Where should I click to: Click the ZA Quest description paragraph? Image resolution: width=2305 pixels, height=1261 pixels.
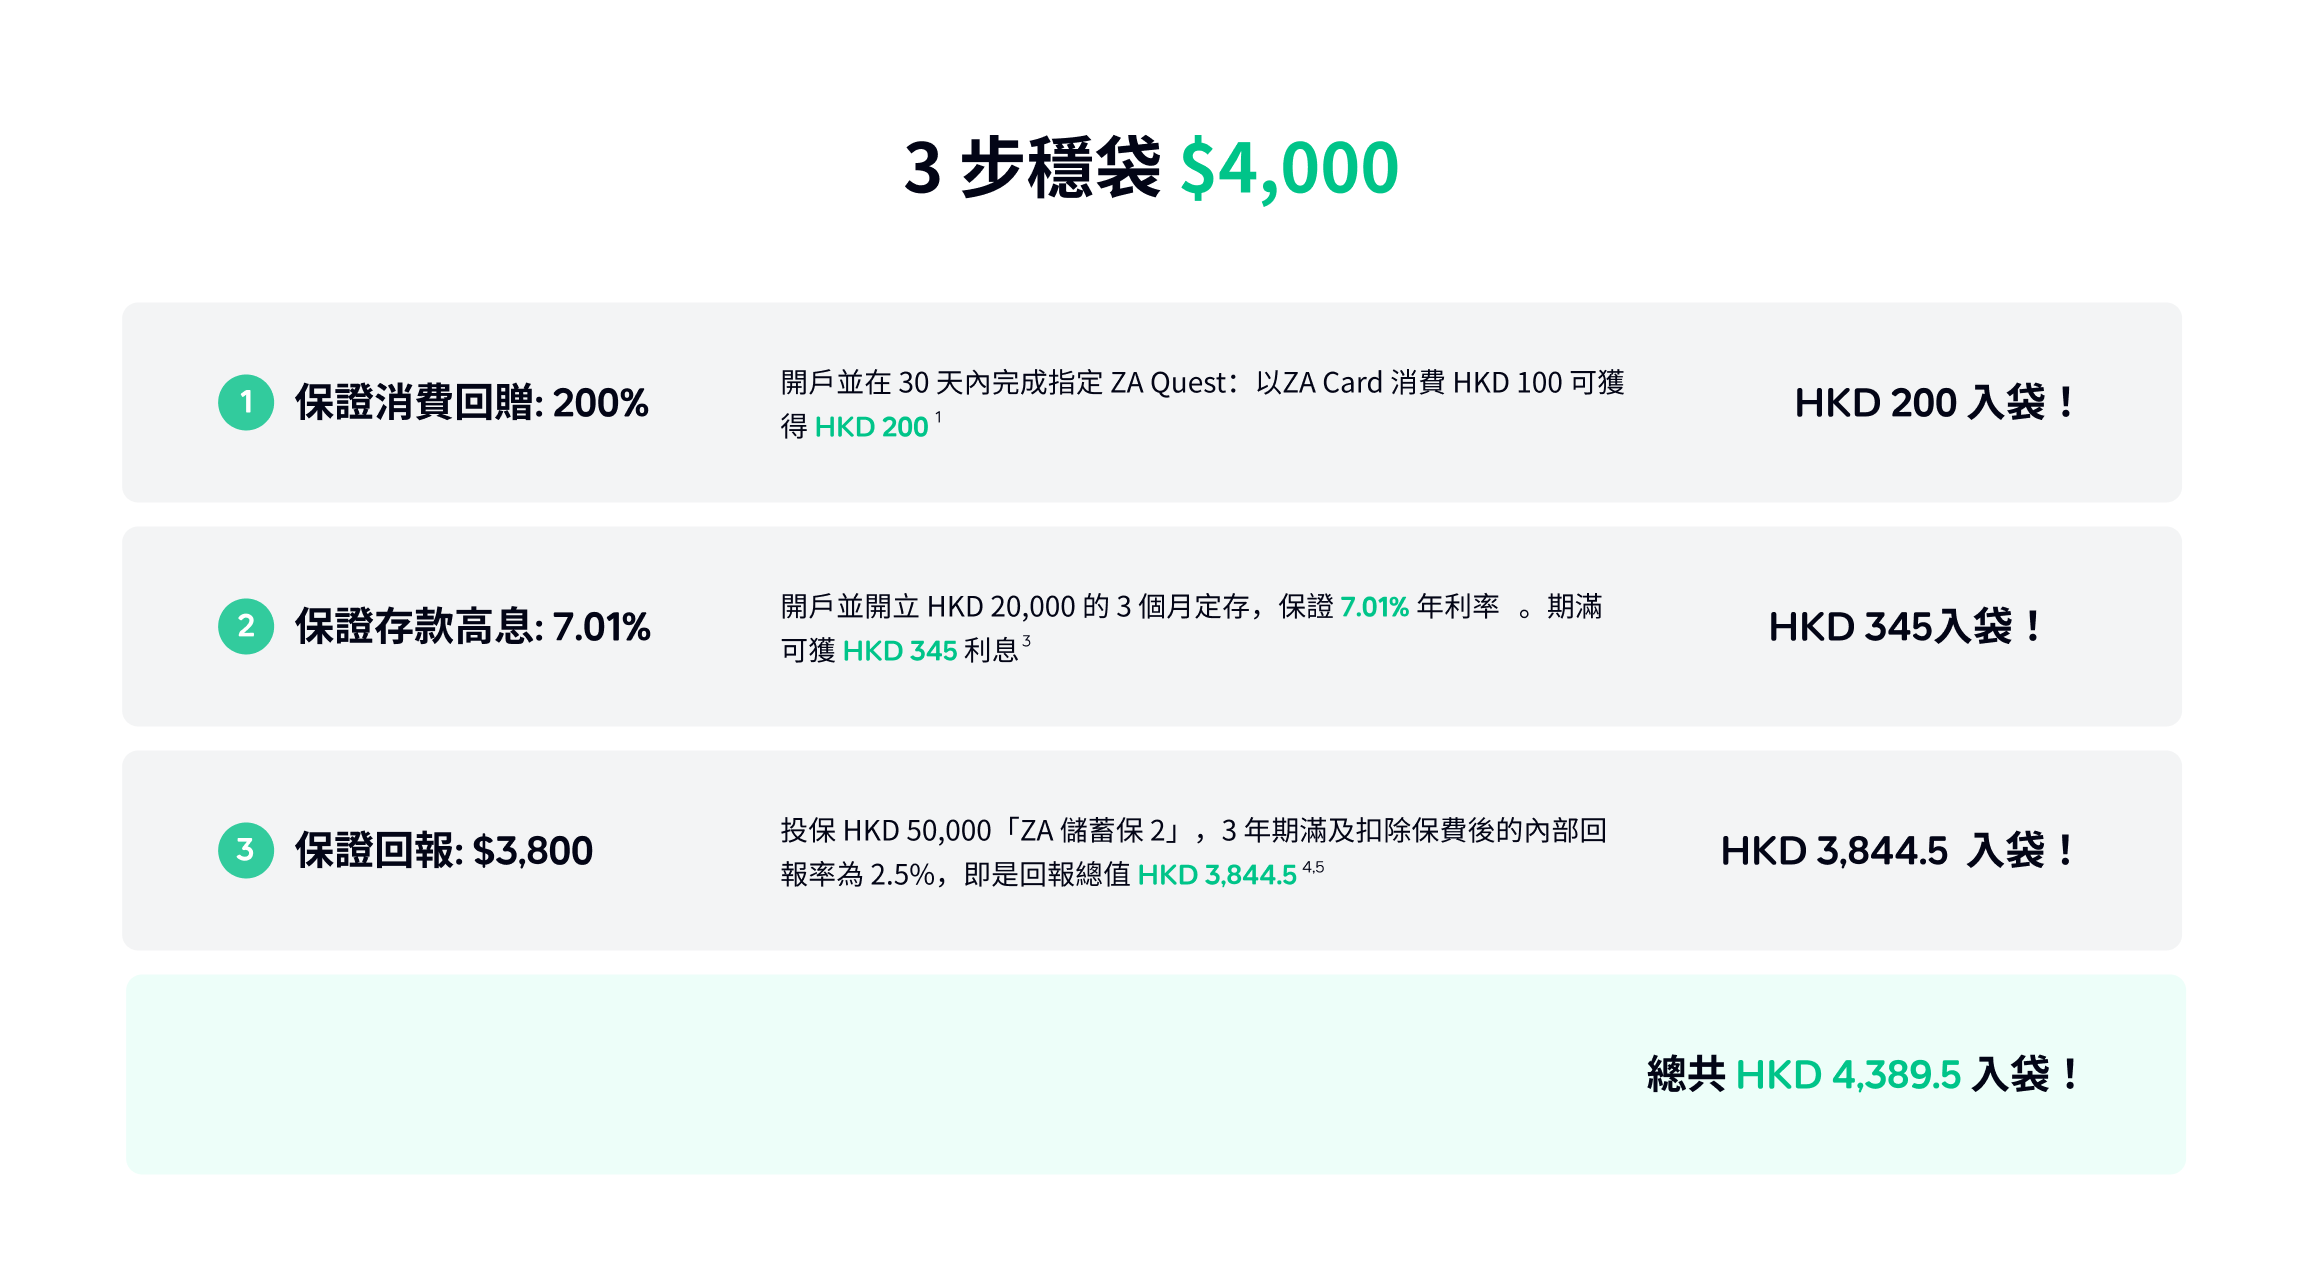pos(1202,404)
